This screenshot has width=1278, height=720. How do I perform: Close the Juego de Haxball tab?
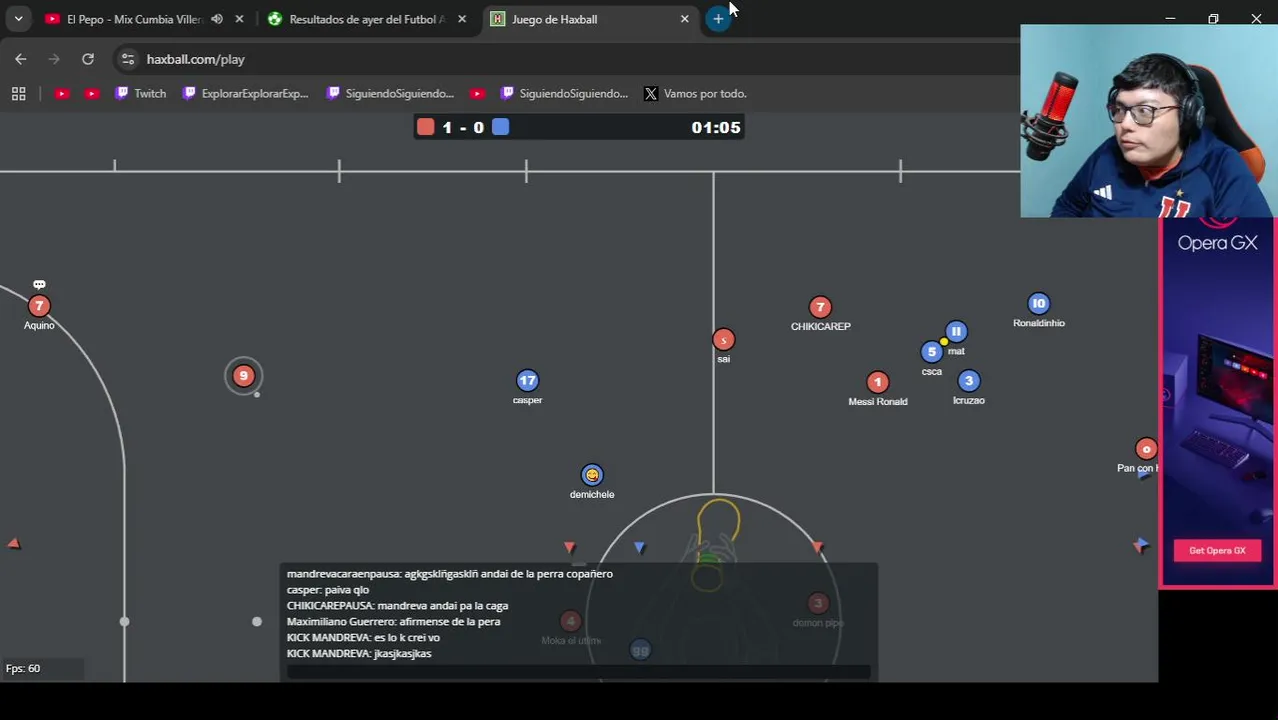[x=685, y=19]
